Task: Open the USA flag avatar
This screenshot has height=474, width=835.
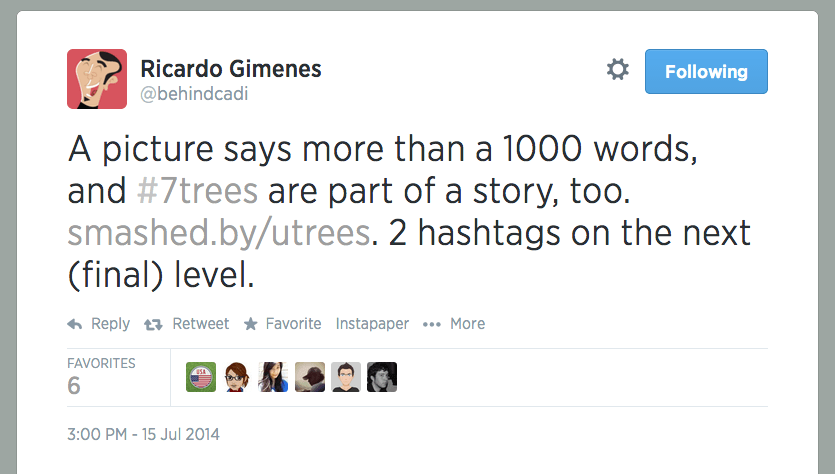Action: [201, 377]
